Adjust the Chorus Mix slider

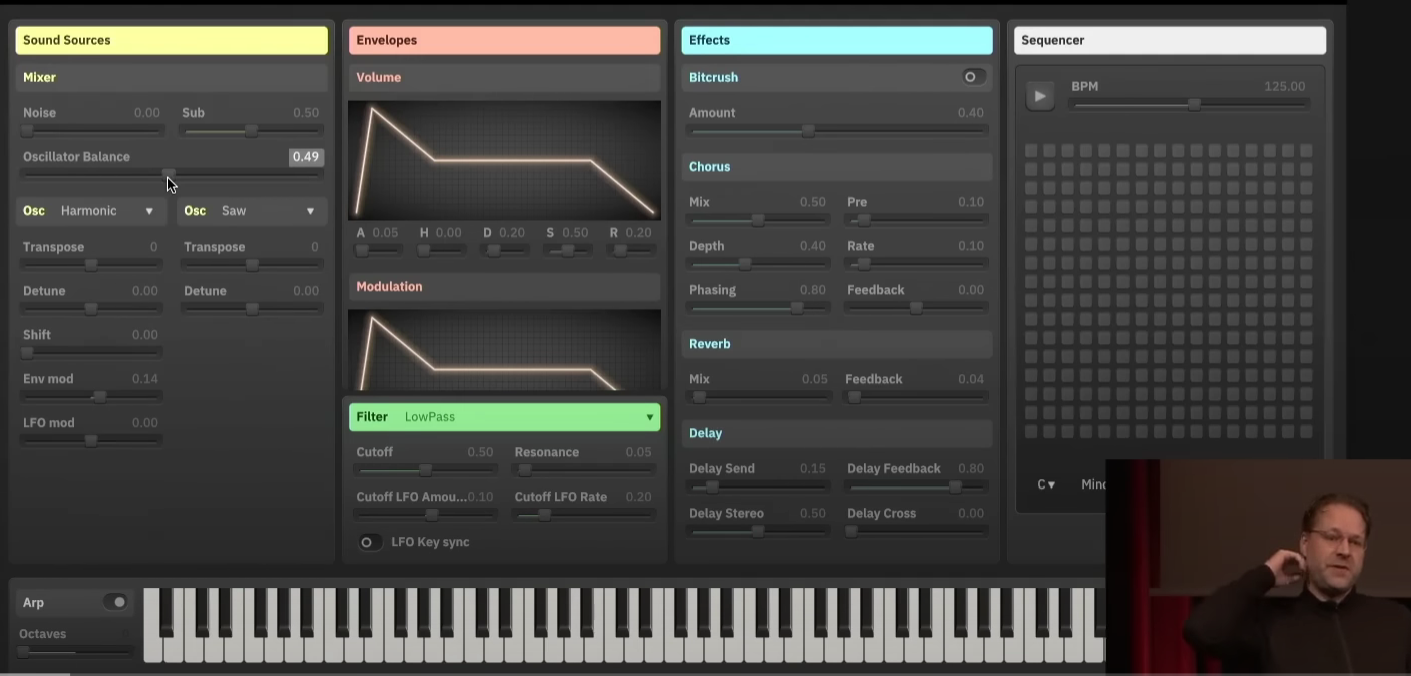(x=758, y=220)
